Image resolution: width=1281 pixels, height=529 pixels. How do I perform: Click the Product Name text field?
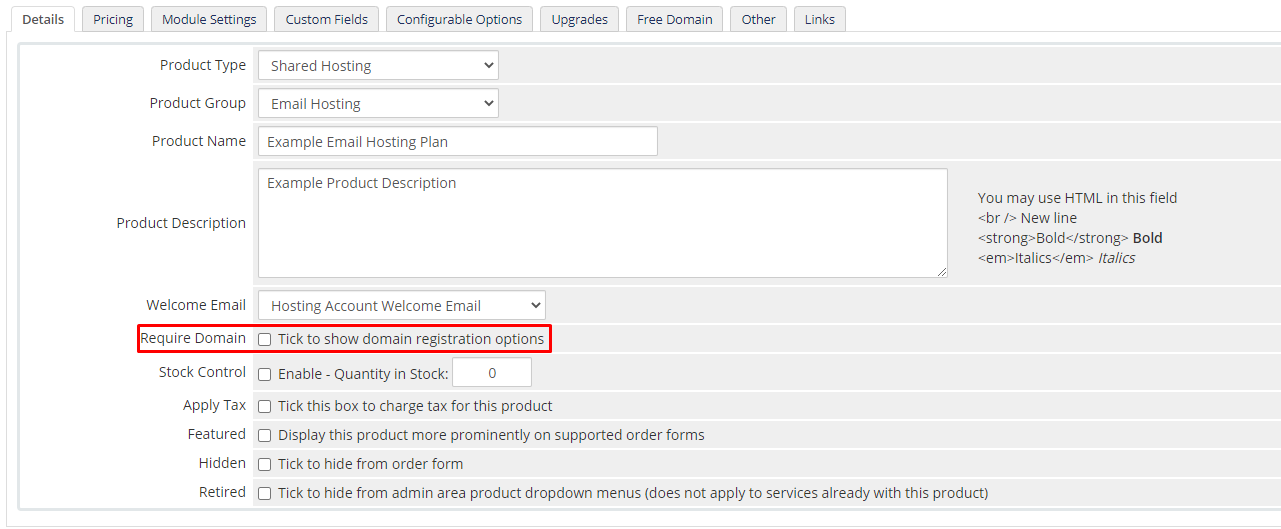[457, 142]
